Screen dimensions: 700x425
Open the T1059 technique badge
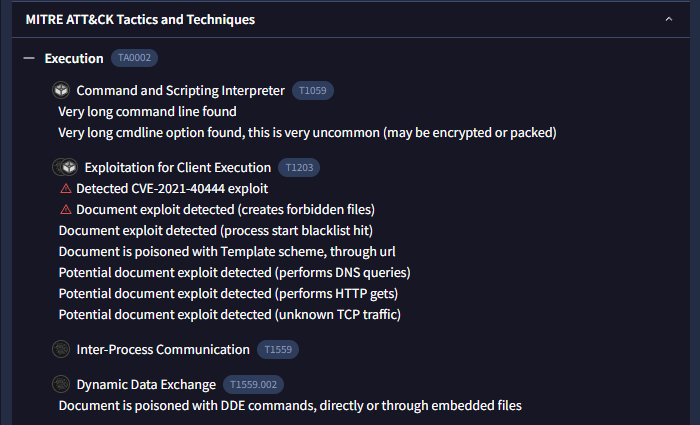pyautogui.click(x=313, y=91)
